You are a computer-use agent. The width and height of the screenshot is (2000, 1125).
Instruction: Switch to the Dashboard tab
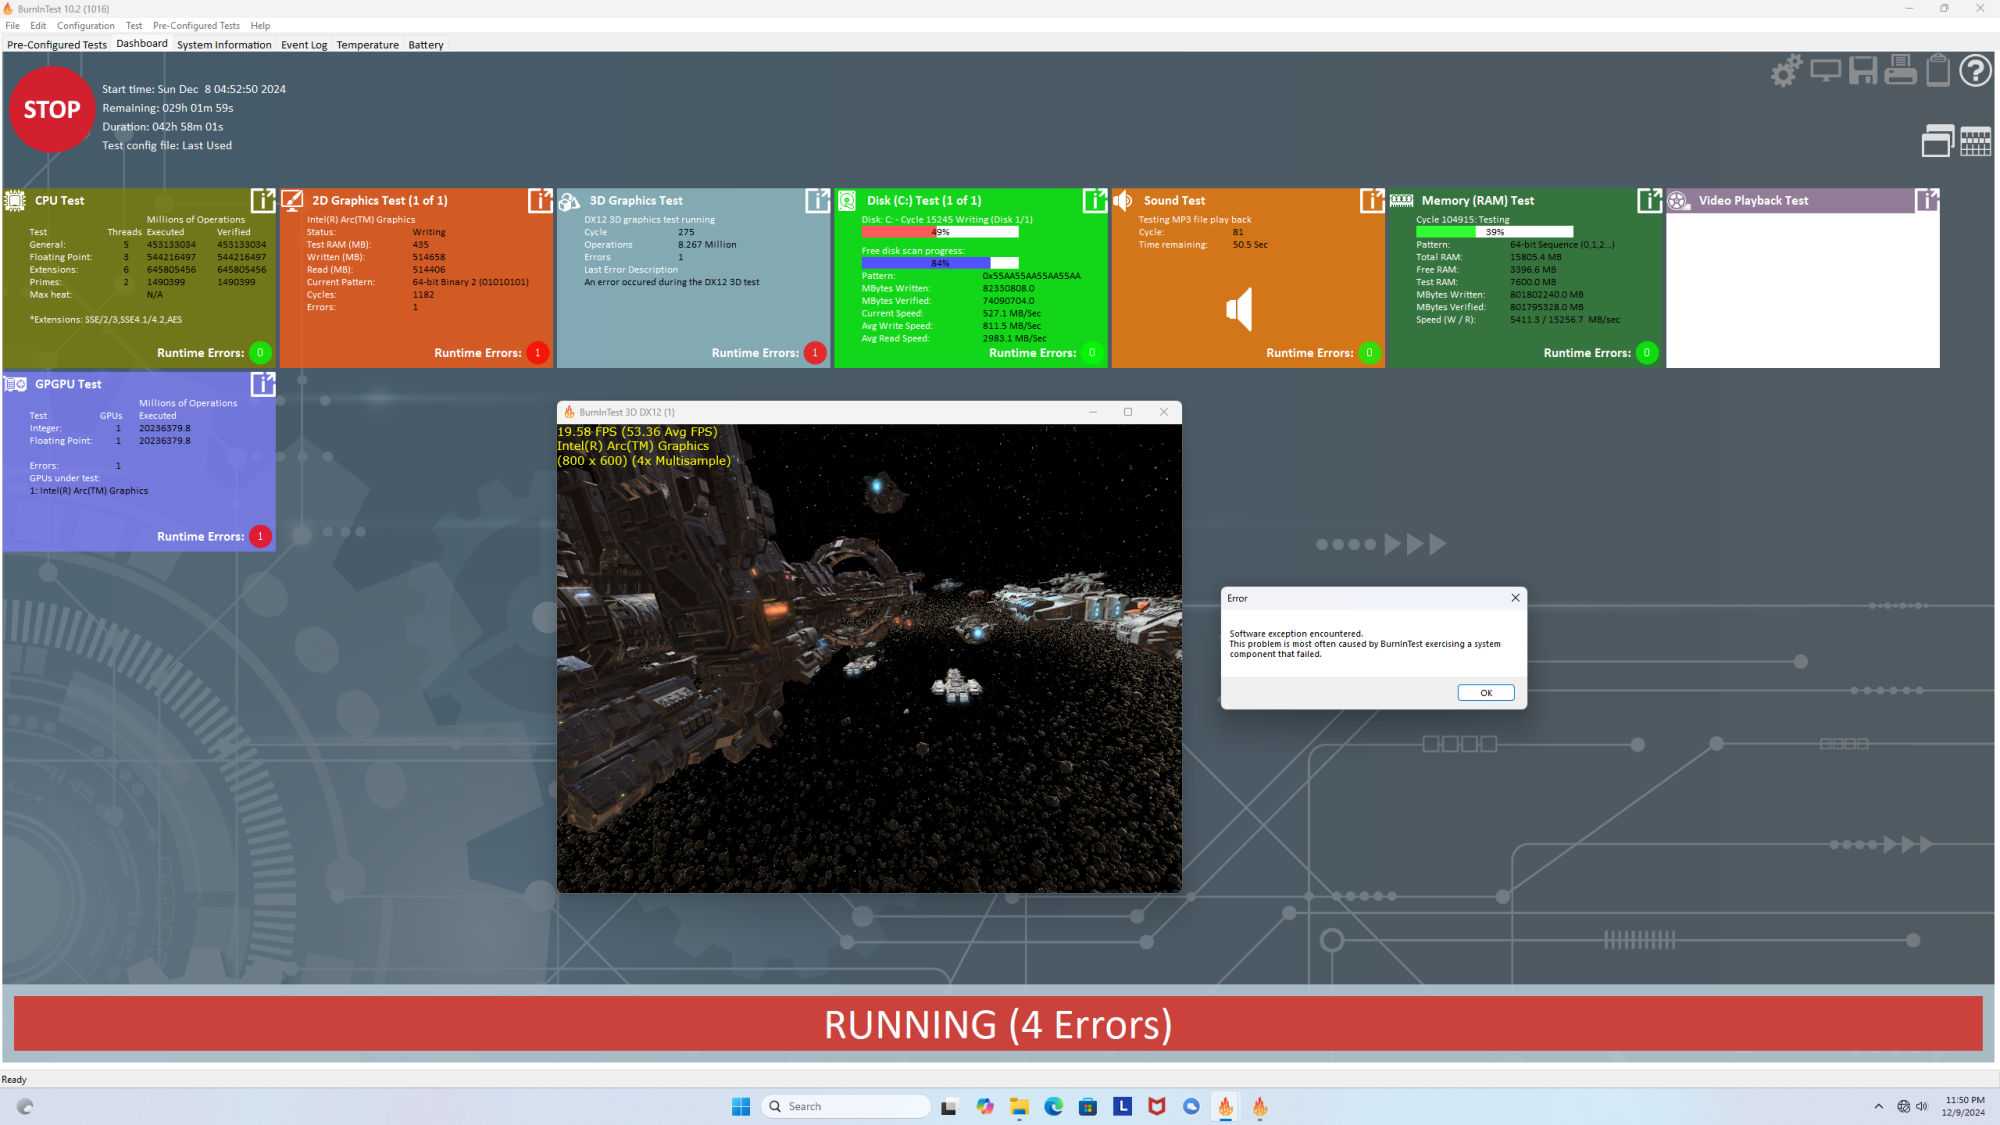coord(142,44)
